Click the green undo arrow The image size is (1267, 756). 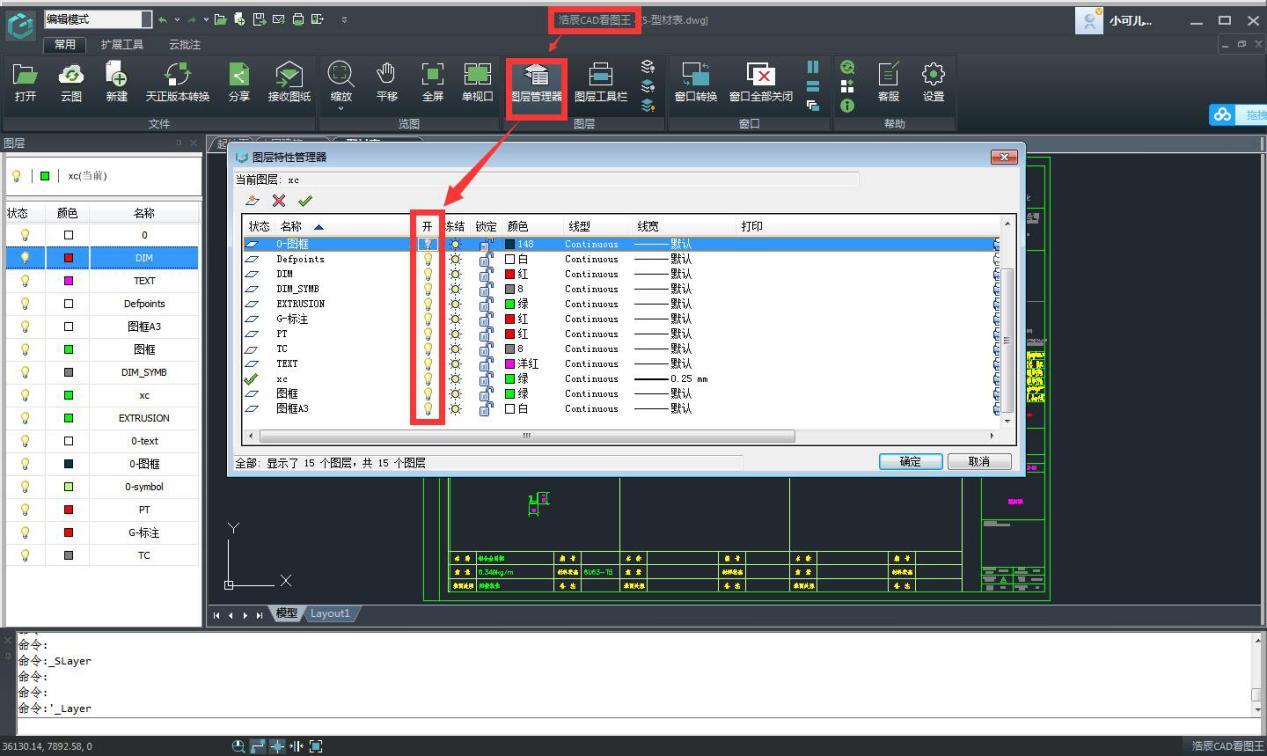click(162, 19)
